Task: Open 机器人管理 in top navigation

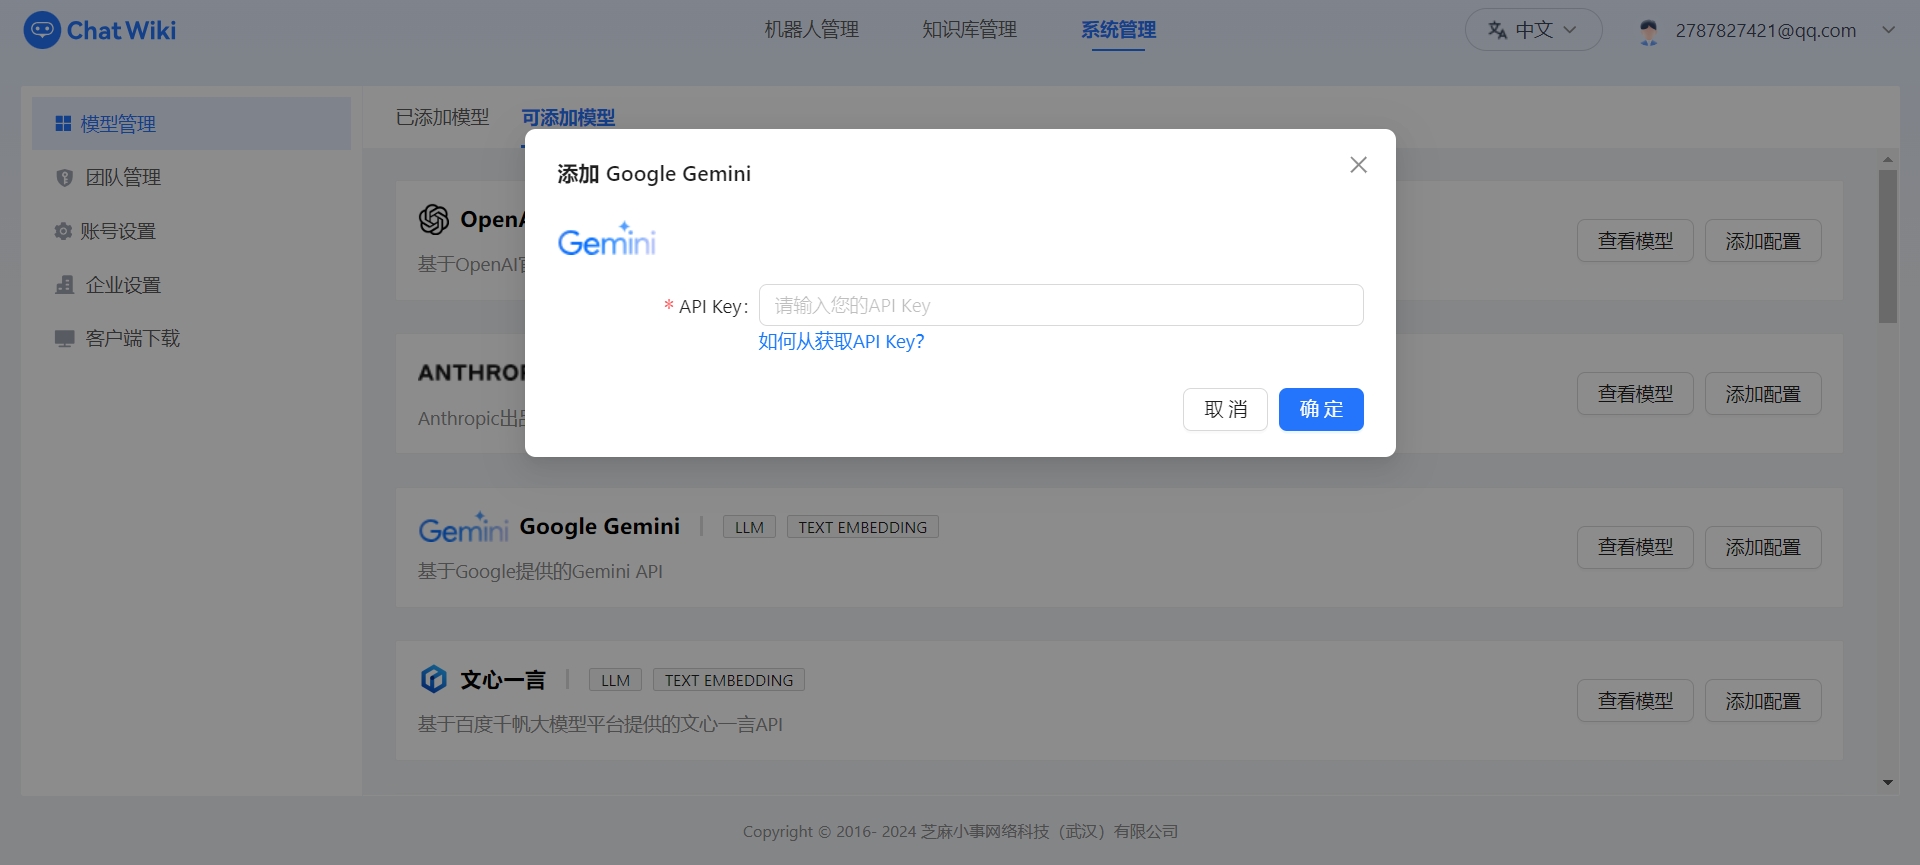Action: 812,30
